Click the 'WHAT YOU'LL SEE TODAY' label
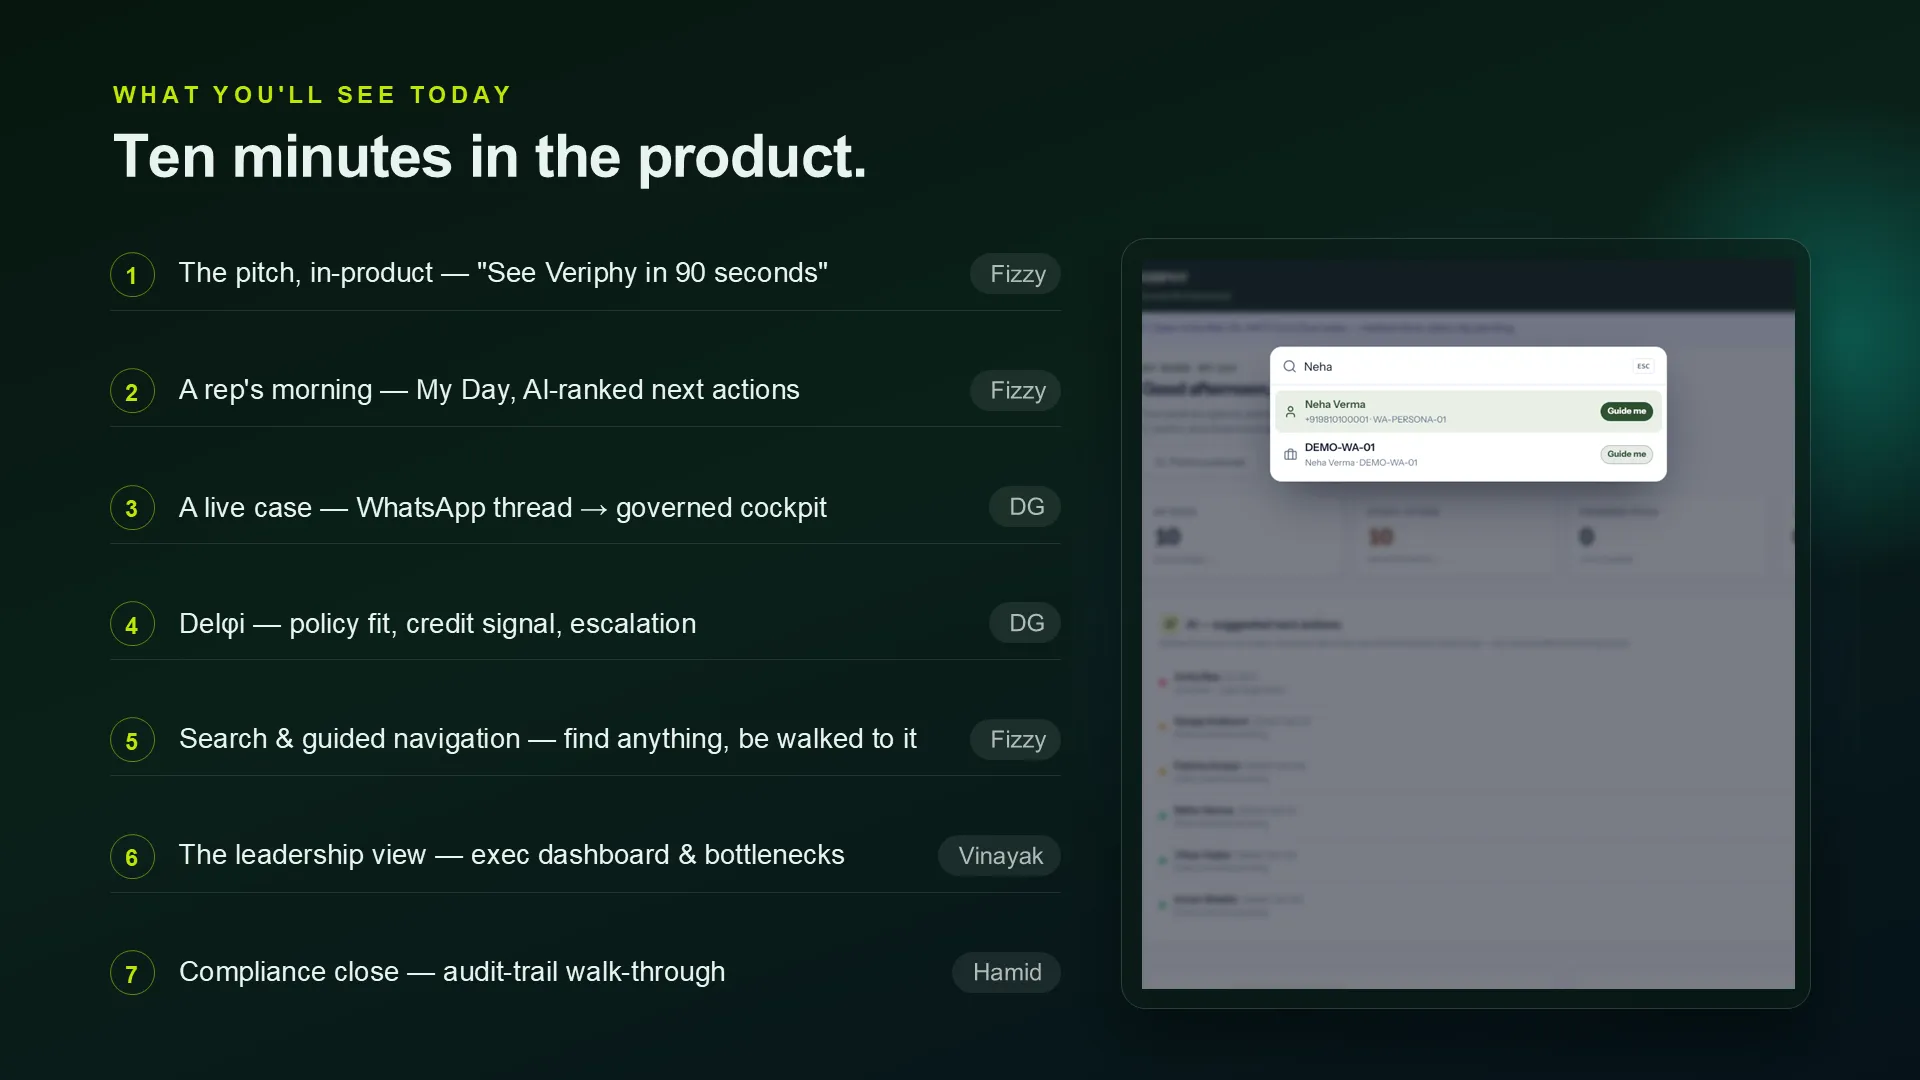Screen dimensions: 1920x1080 point(312,95)
